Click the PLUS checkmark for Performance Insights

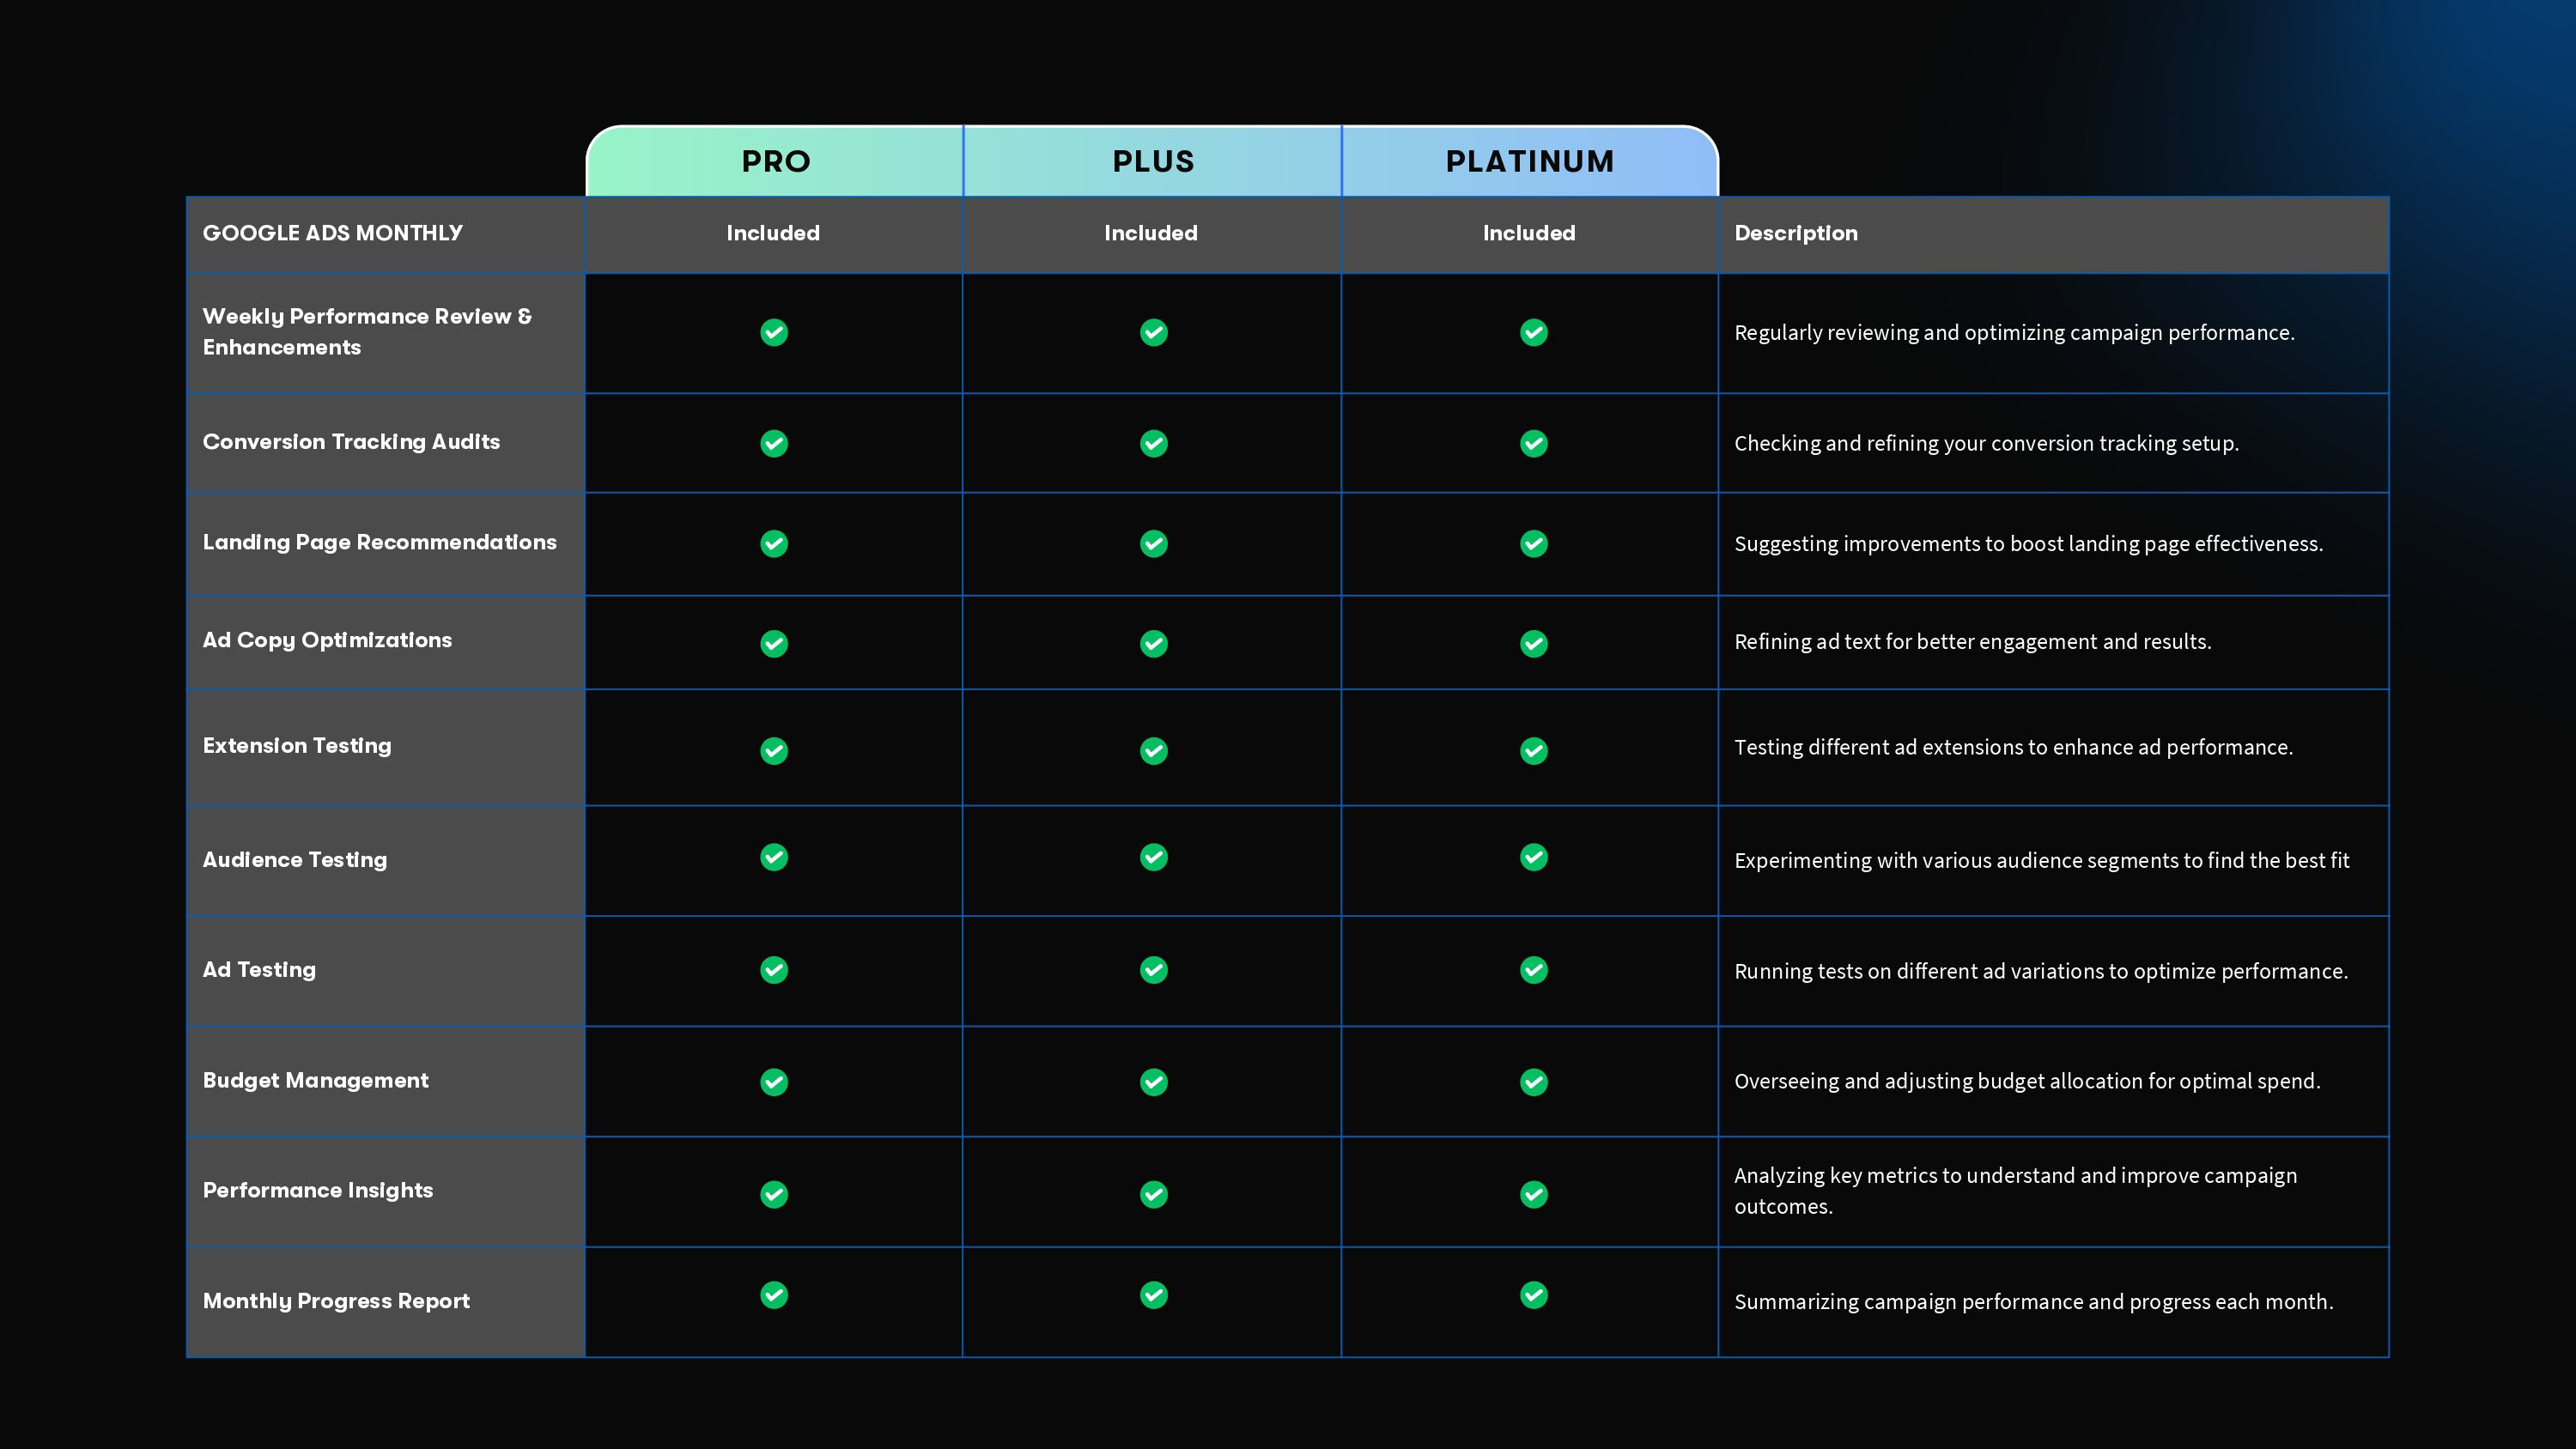[x=1153, y=1194]
